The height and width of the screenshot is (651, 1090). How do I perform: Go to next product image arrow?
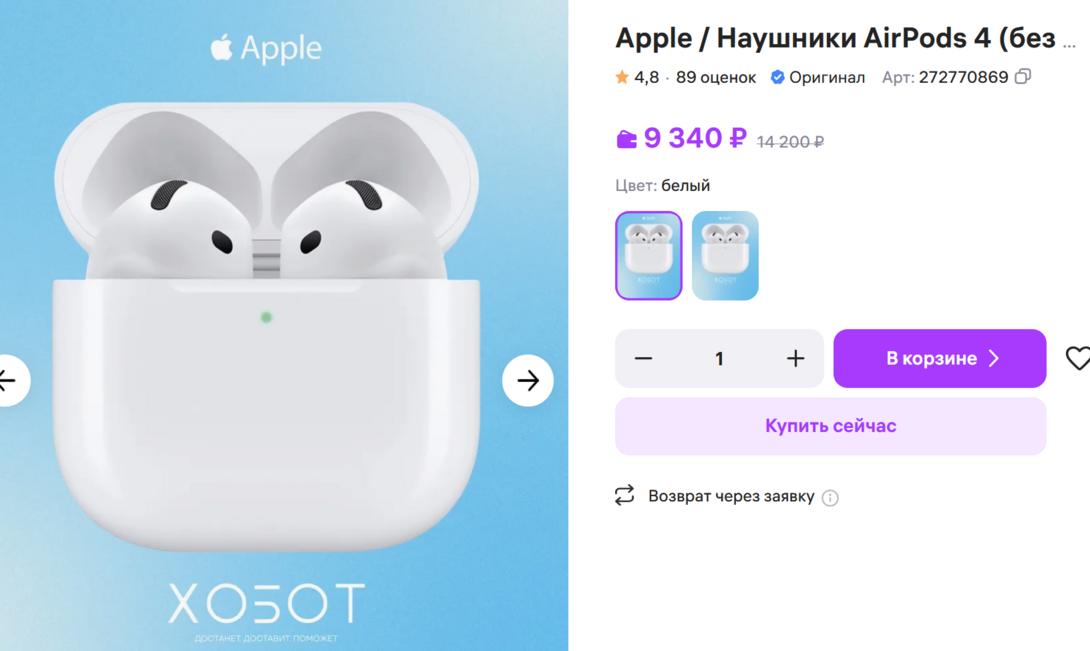click(528, 380)
